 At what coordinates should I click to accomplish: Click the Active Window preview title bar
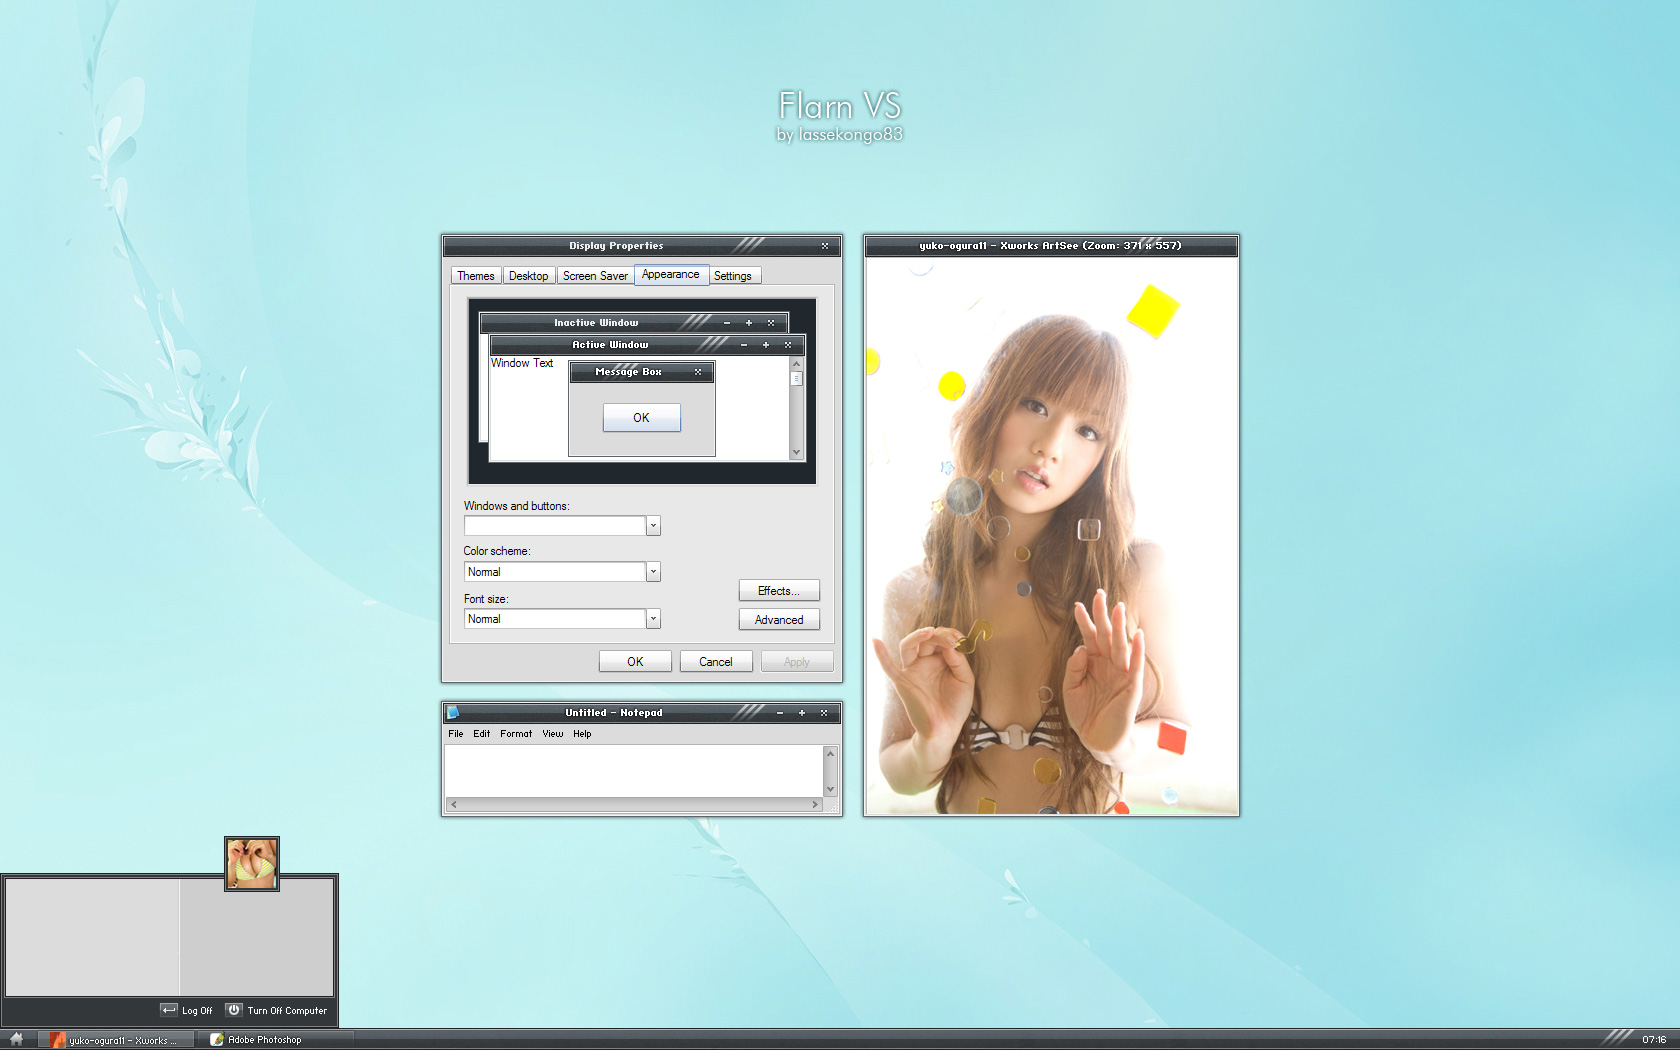point(647,344)
